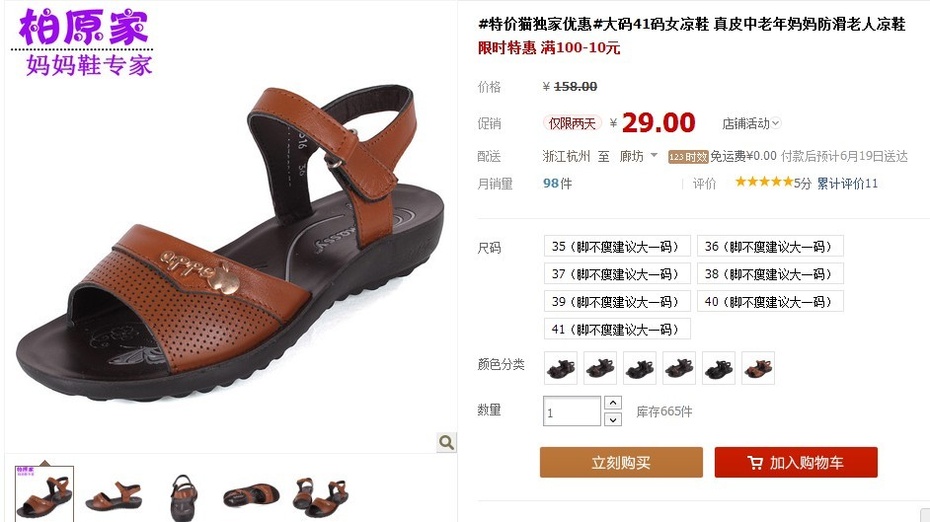The width and height of the screenshot is (930, 522).
Task: Open the 累计评价11 reviews link
Action: [x=847, y=183]
